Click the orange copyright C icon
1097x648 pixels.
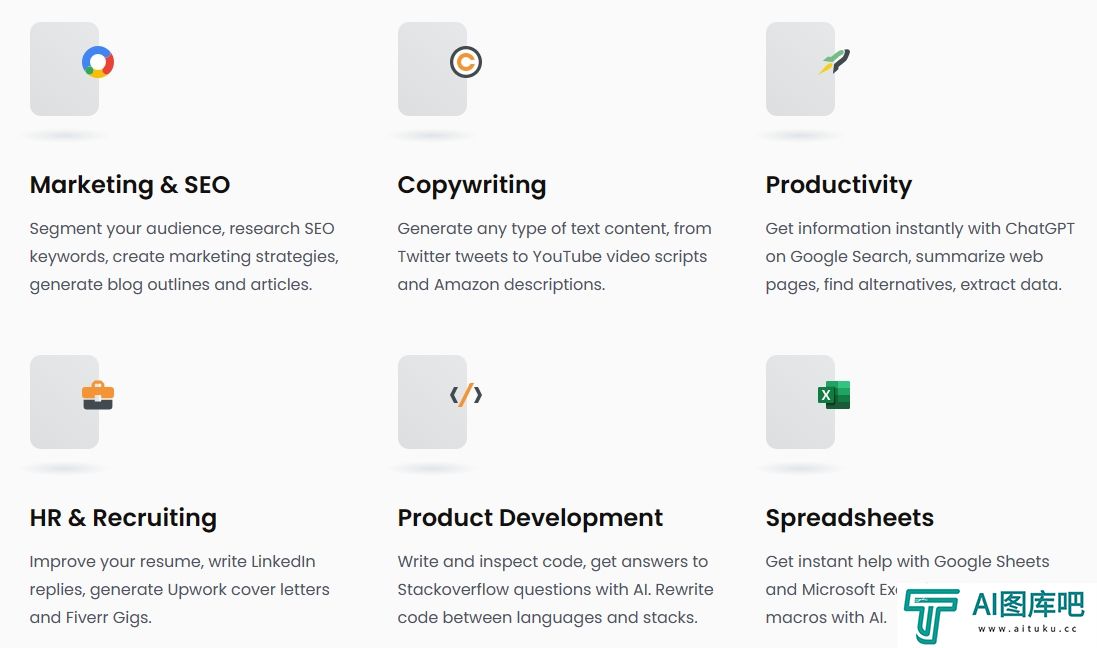tap(466, 62)
